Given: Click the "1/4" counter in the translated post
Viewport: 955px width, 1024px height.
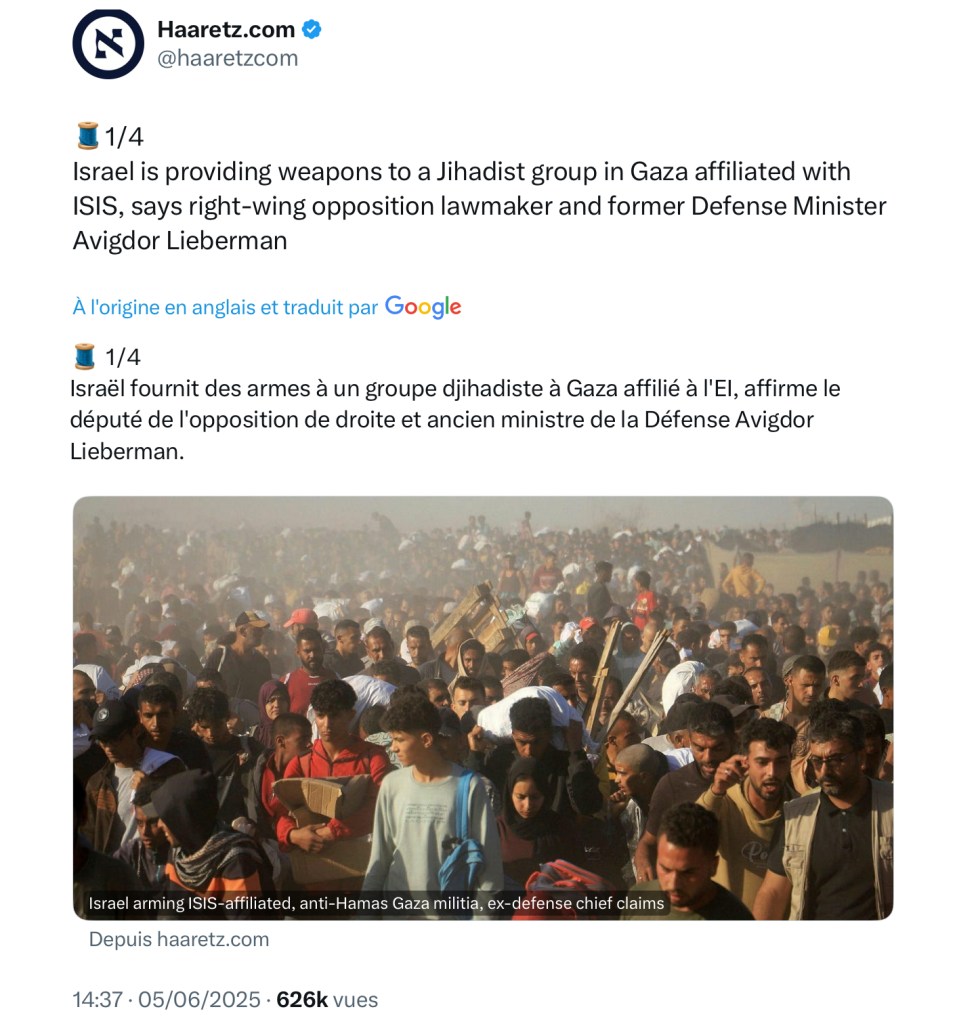Looking at the screenshot, I should 123,357.
